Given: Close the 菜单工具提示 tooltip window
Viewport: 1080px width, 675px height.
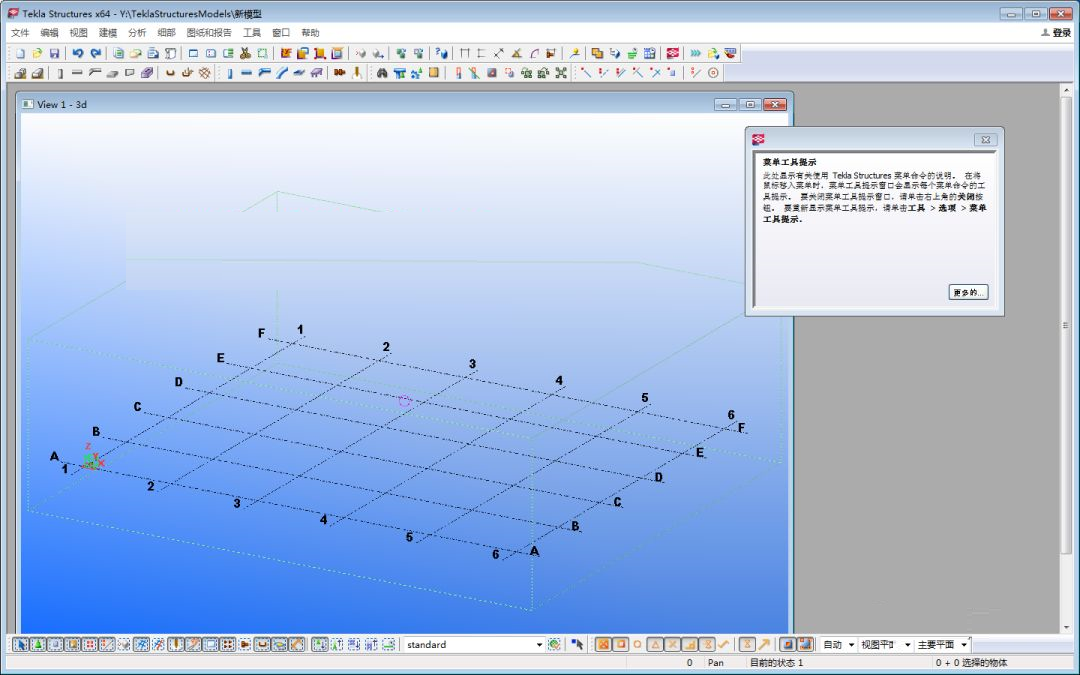Looking at the screenshot, I should (986, 139).
